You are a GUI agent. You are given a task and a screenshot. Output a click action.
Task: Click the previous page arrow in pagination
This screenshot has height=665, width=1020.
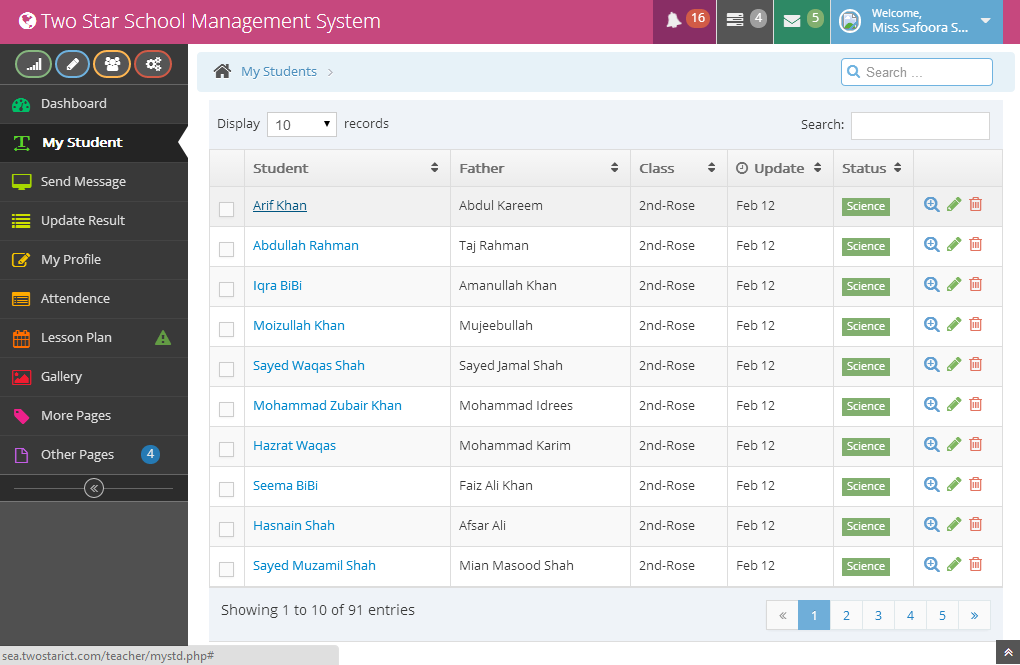783,615
